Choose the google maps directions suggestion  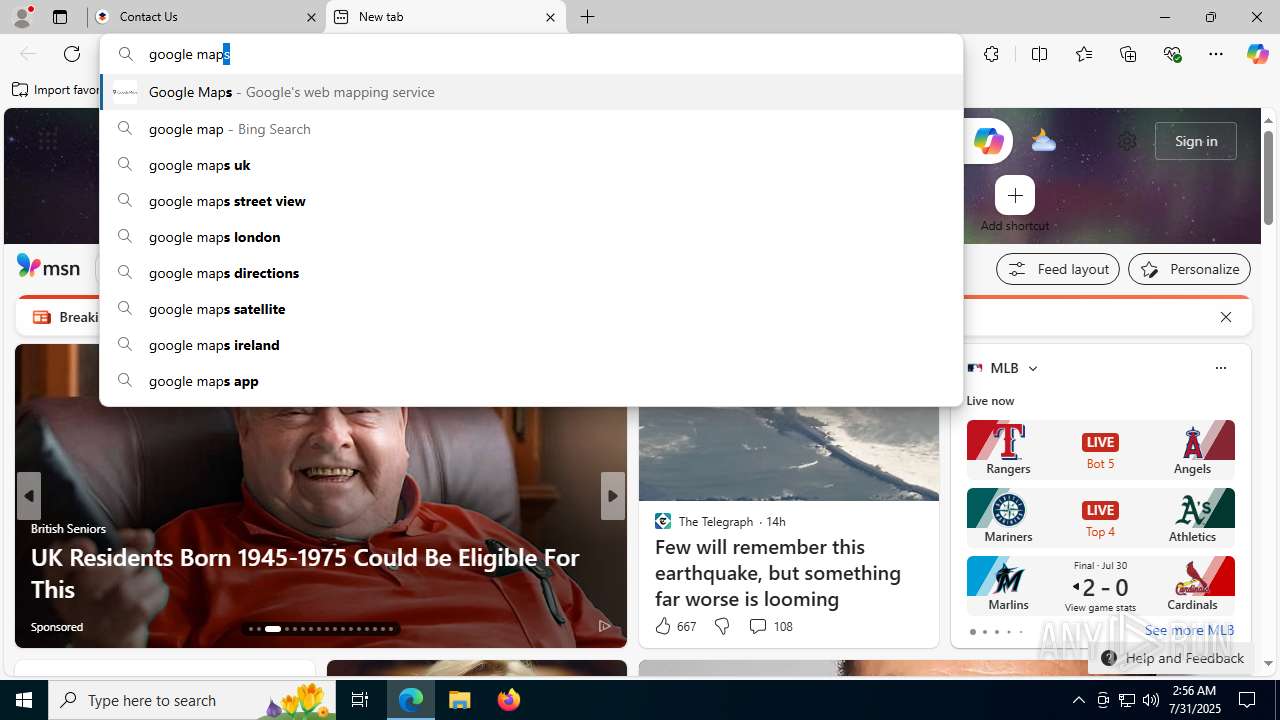[531, 273]
